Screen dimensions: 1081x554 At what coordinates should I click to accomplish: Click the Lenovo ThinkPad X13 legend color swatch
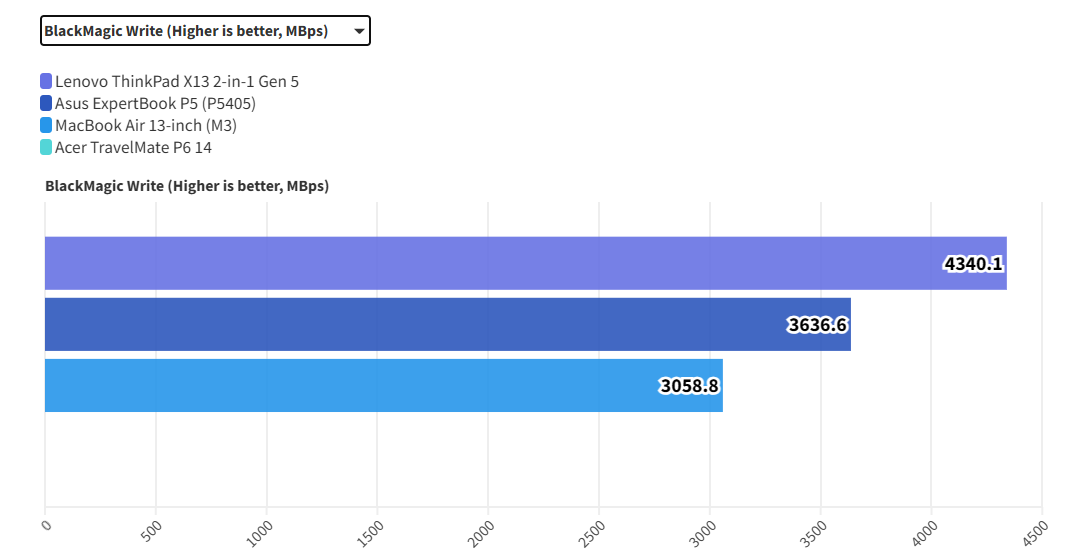tap(46, 82)
